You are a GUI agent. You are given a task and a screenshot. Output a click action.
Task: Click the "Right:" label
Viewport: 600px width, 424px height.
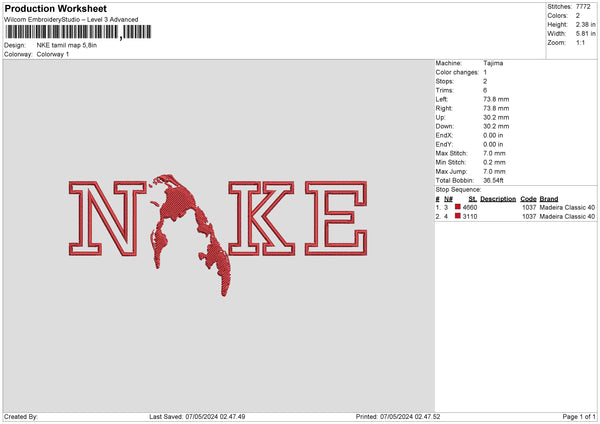pyautogui.click(x=444, y=108)
